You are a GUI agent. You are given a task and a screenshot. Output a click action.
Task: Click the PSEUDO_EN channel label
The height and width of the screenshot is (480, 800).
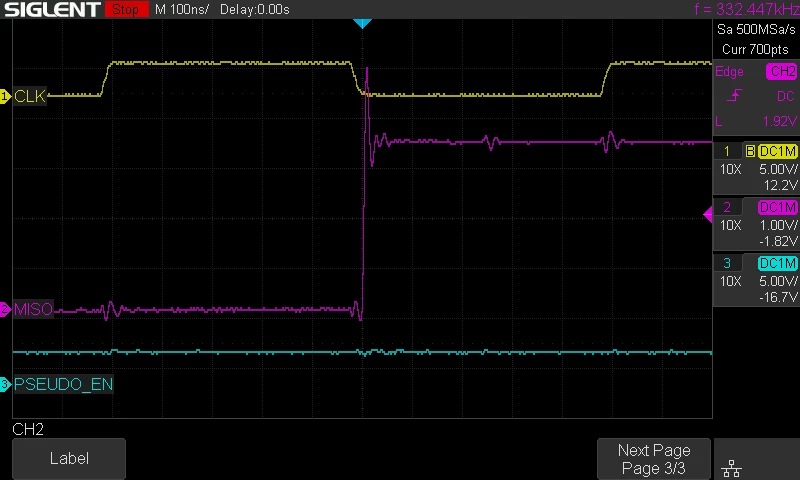[x=63, y=384]
